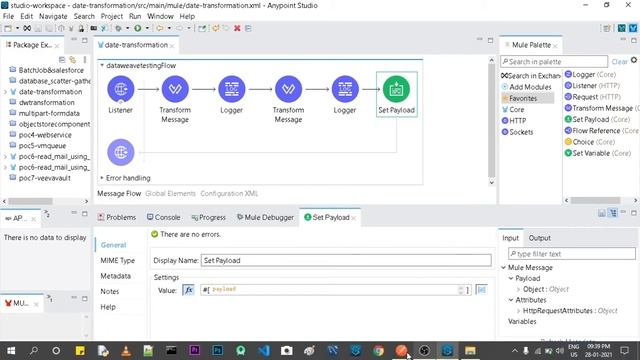Open the Mule Debugger tab

click(265, 218)
